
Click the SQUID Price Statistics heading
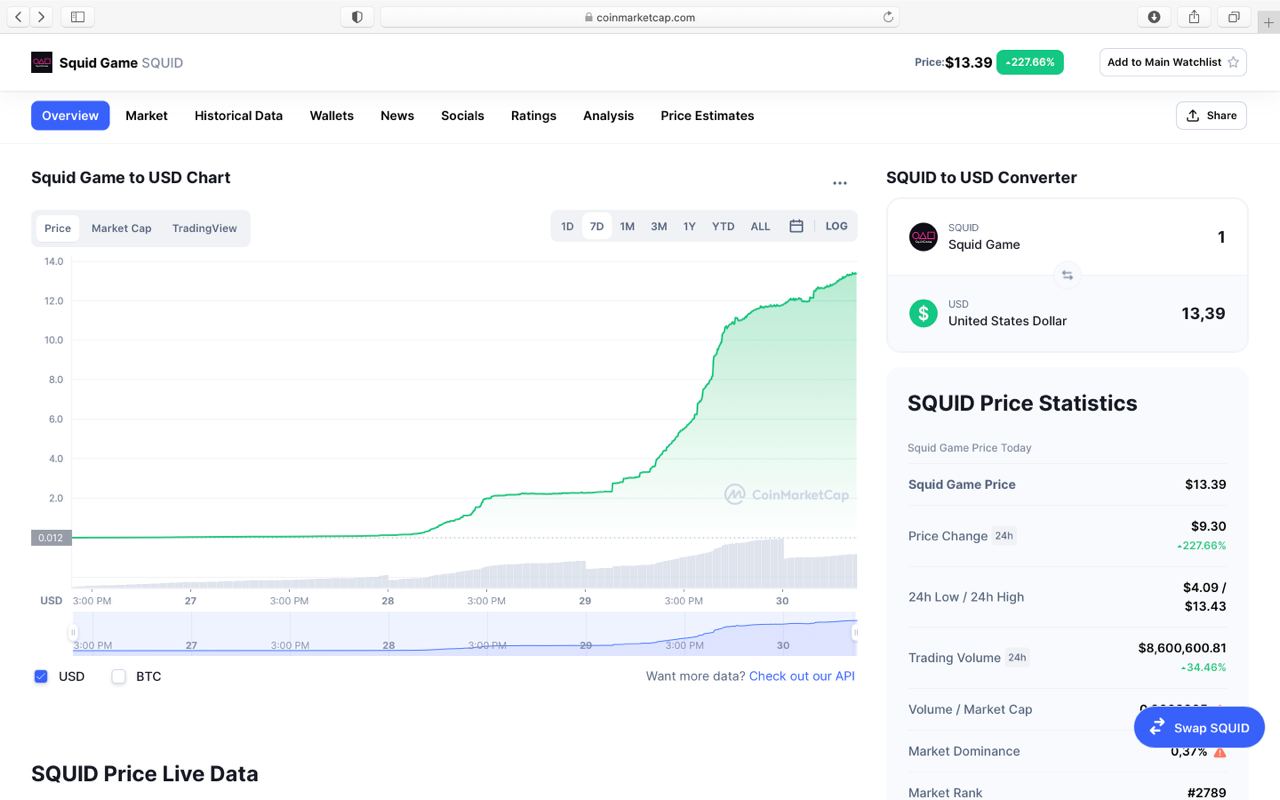[1022, 403]
